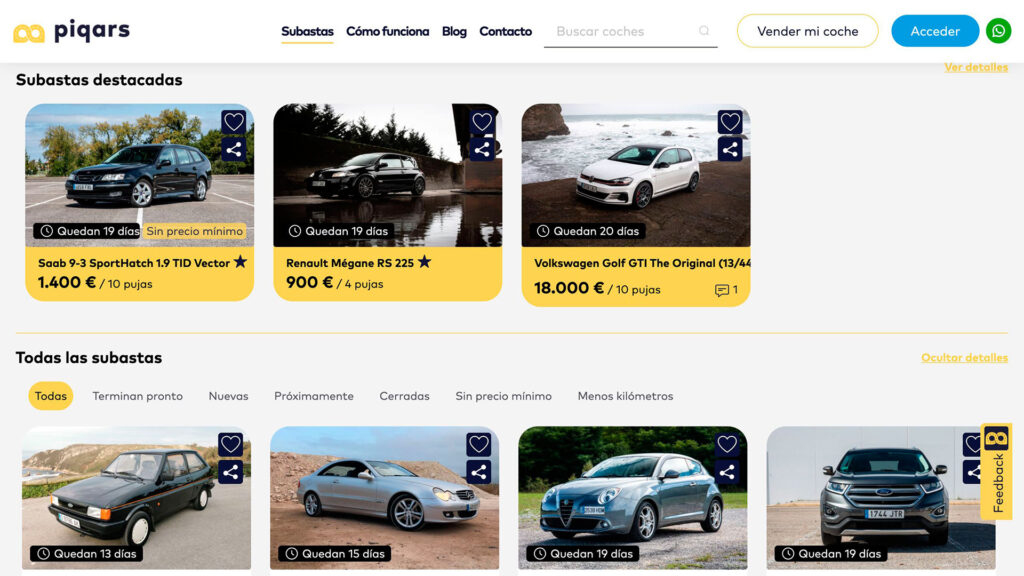This screenshot has width=1024, height=576.
Task: Select Menos kilómetros filter
Action: pos(625,396)
